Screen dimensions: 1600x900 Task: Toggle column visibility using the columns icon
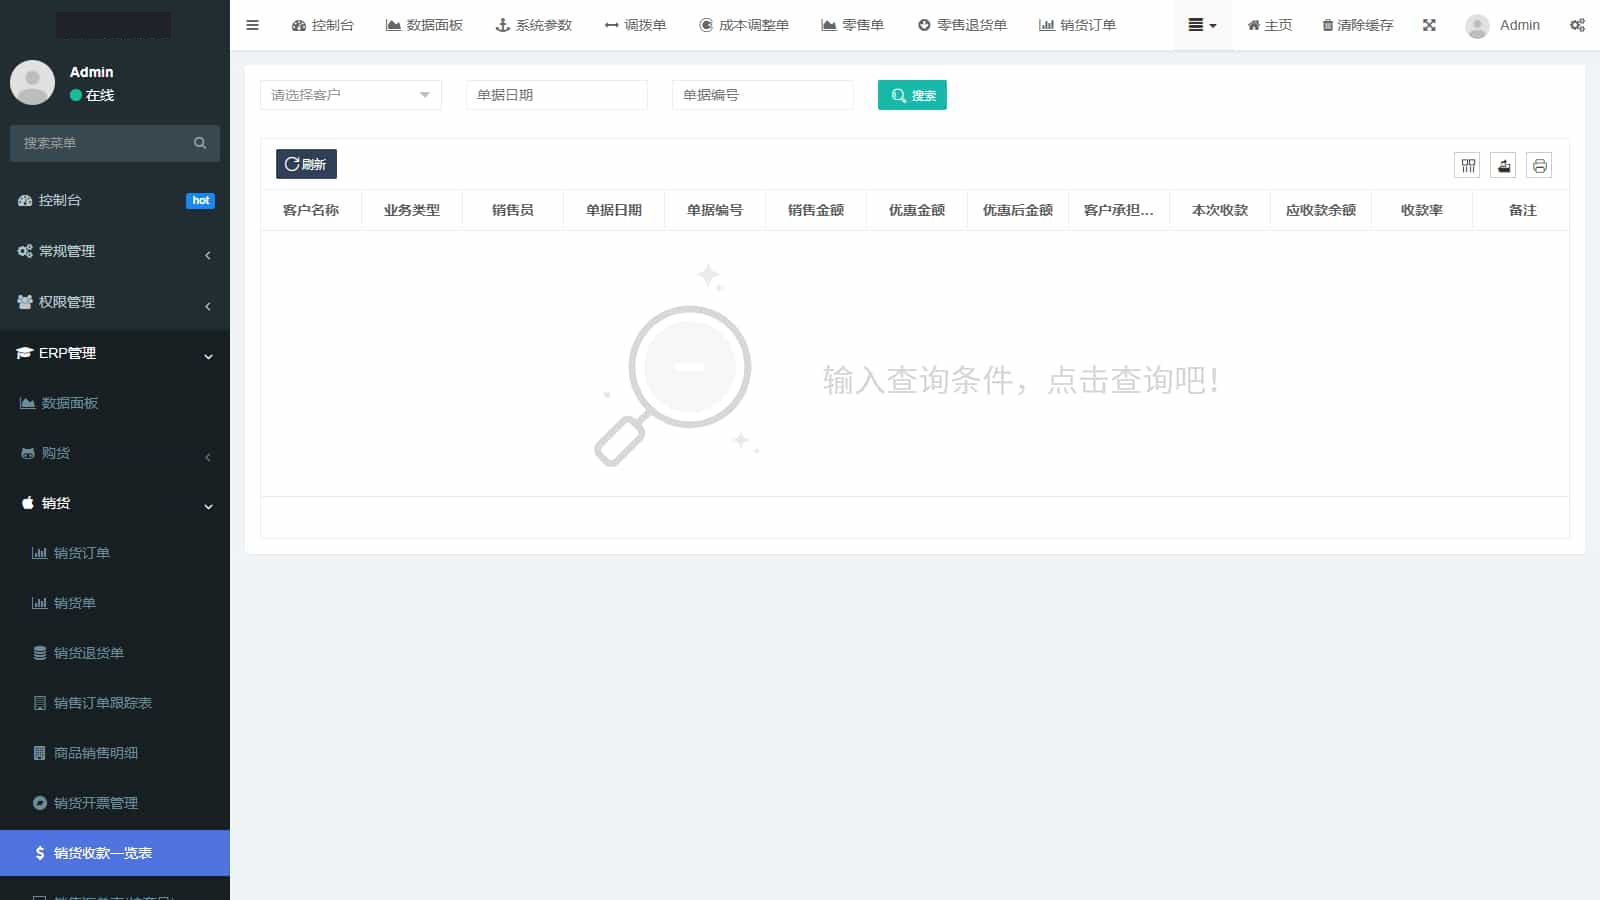pos(1466,165)
